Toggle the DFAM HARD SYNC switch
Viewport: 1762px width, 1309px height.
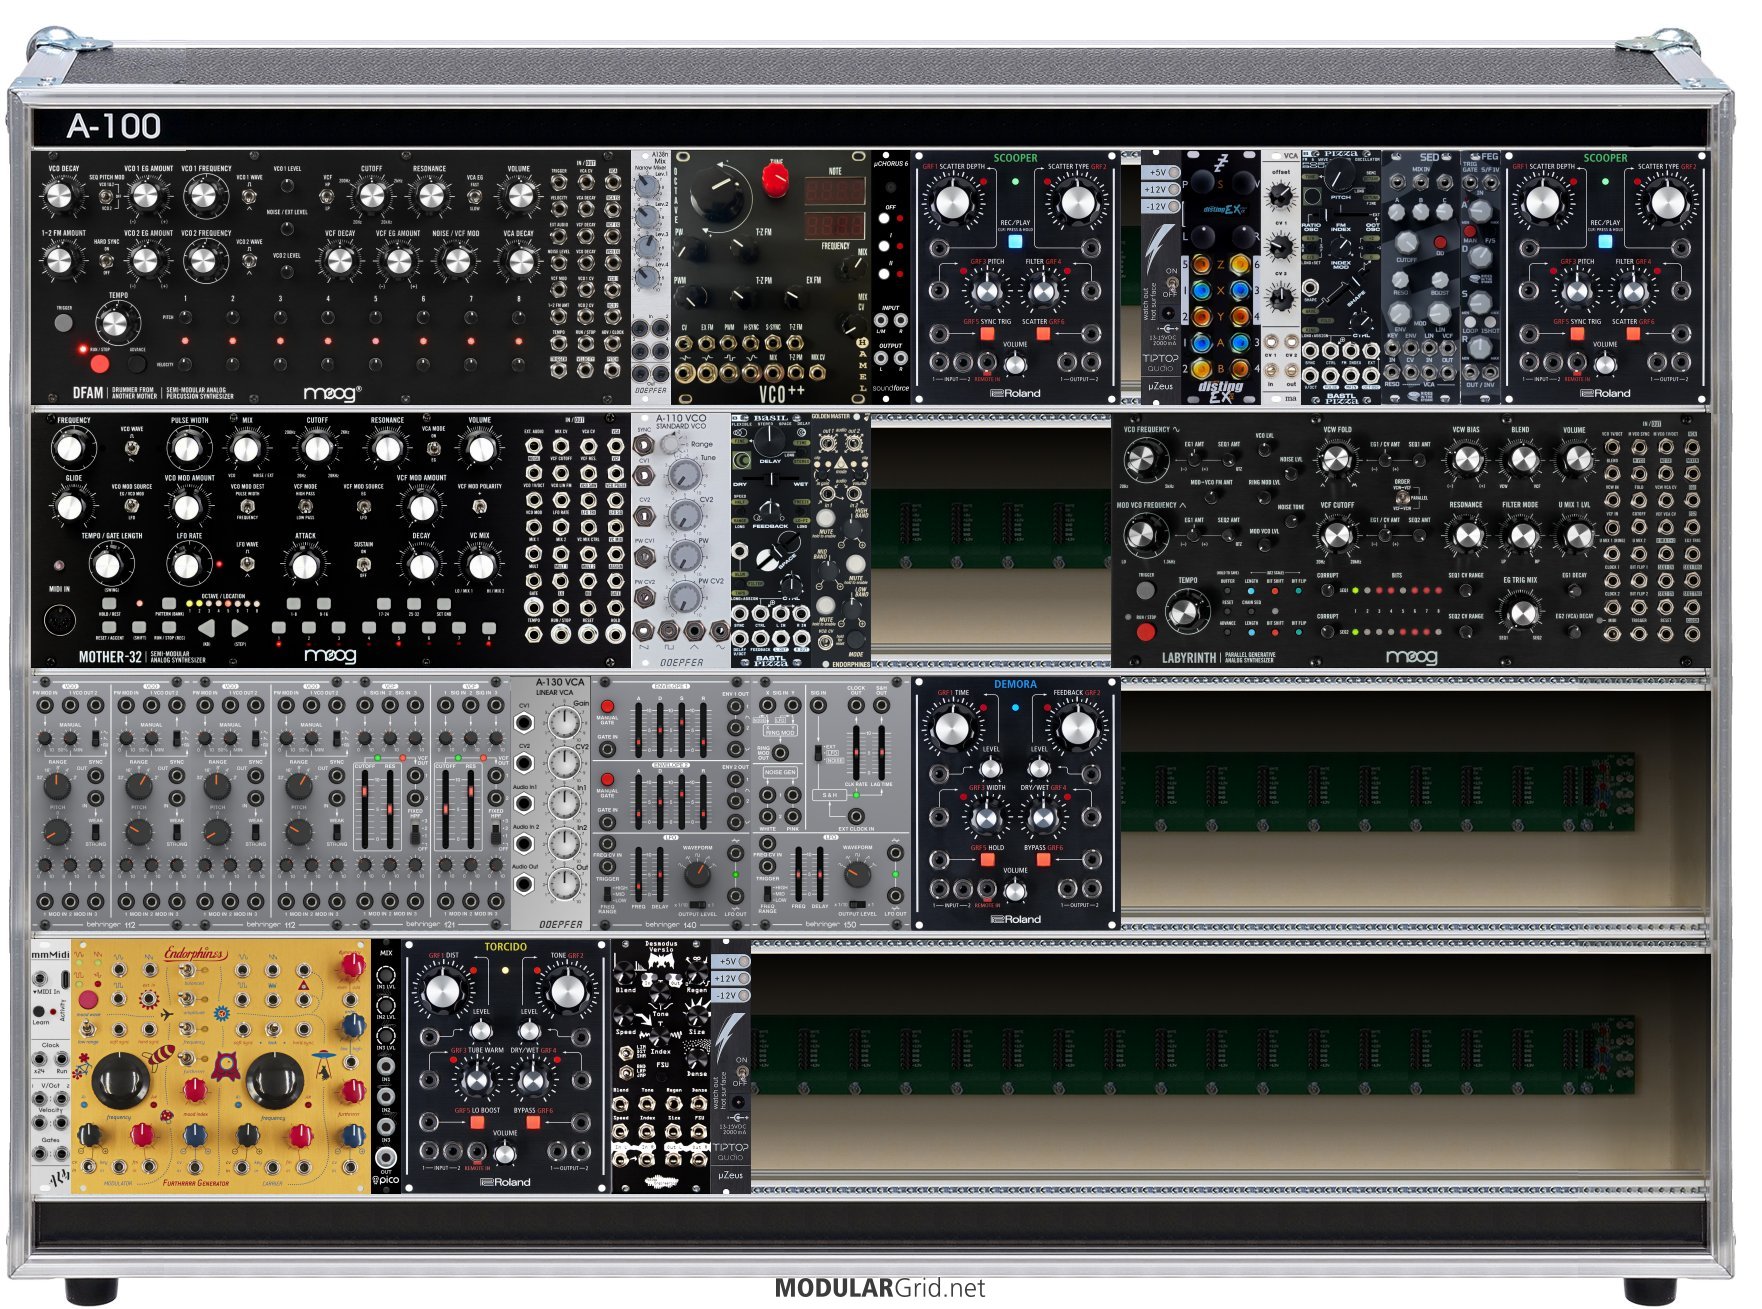click(106, 261)
